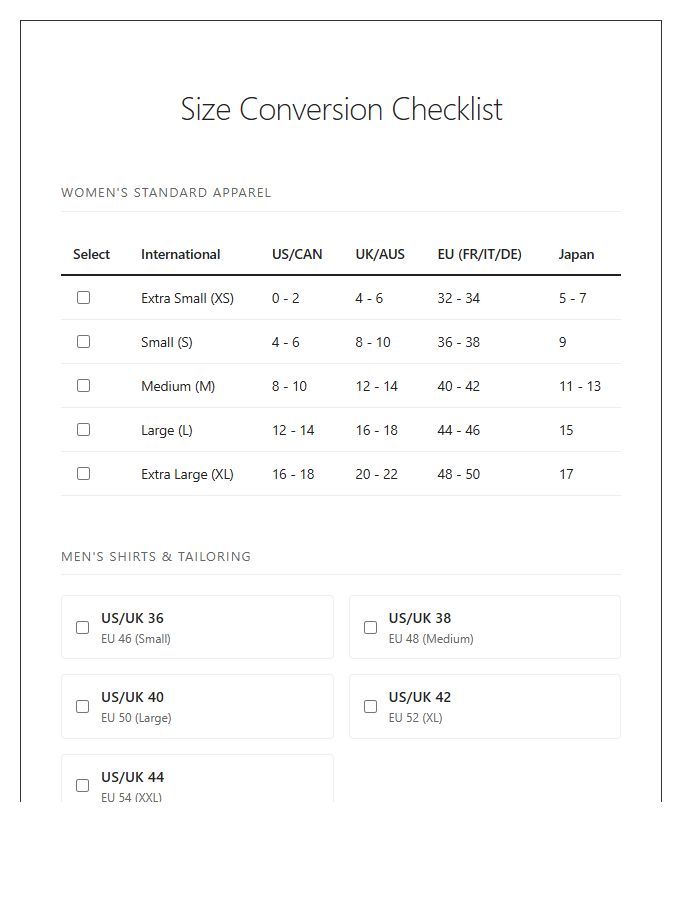Check the Extra Large (XL) checkbox
700x900 pixels.
coord(84,473)
